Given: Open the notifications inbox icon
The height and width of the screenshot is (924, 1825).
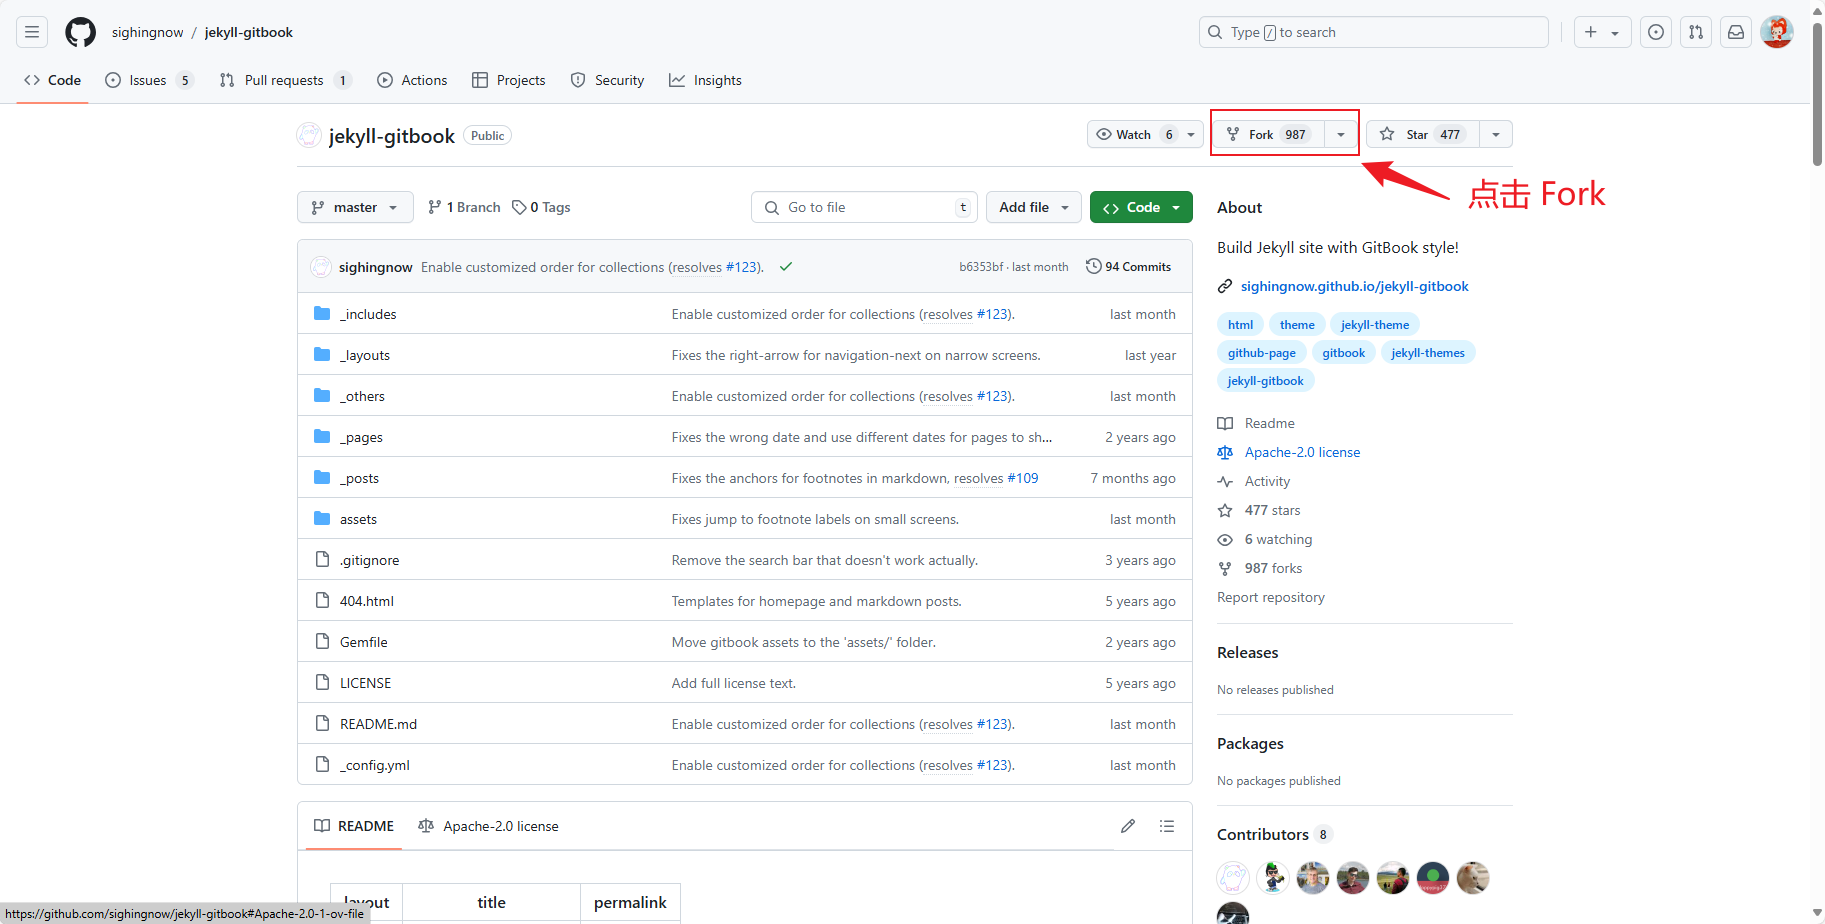Looking at the screenshot, I should click(x=1736, y=32).
